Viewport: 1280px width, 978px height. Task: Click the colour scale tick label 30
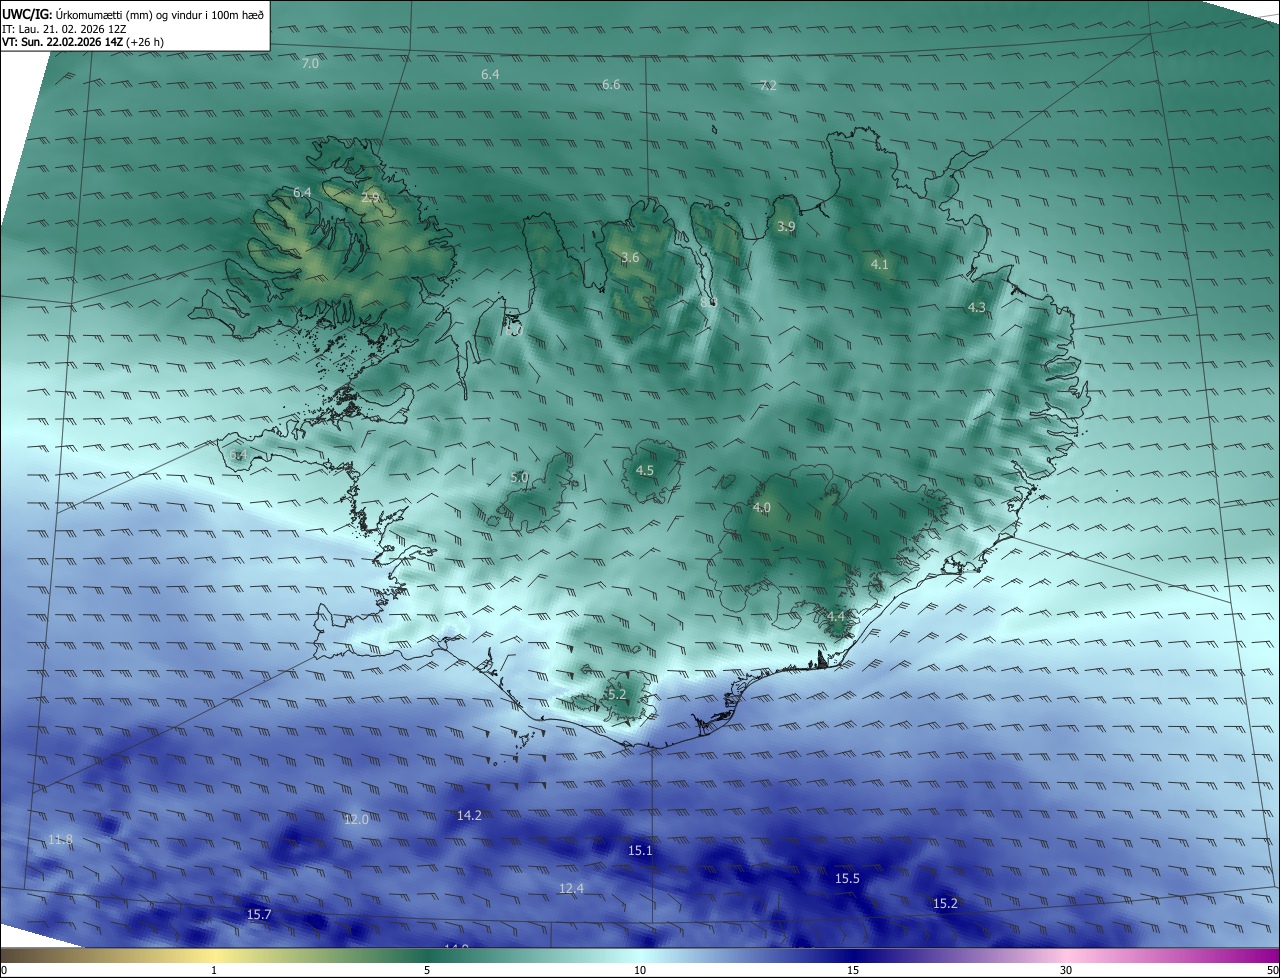[1066, 970]
